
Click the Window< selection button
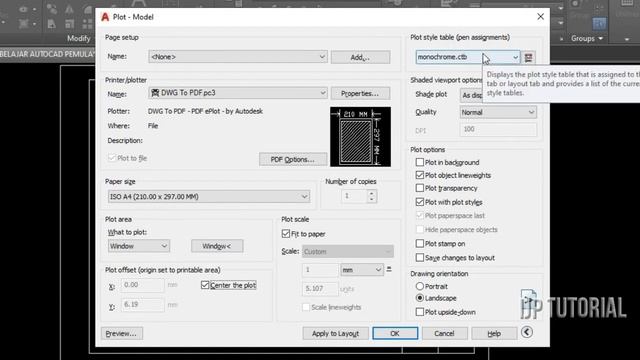[x=217, y=246]
